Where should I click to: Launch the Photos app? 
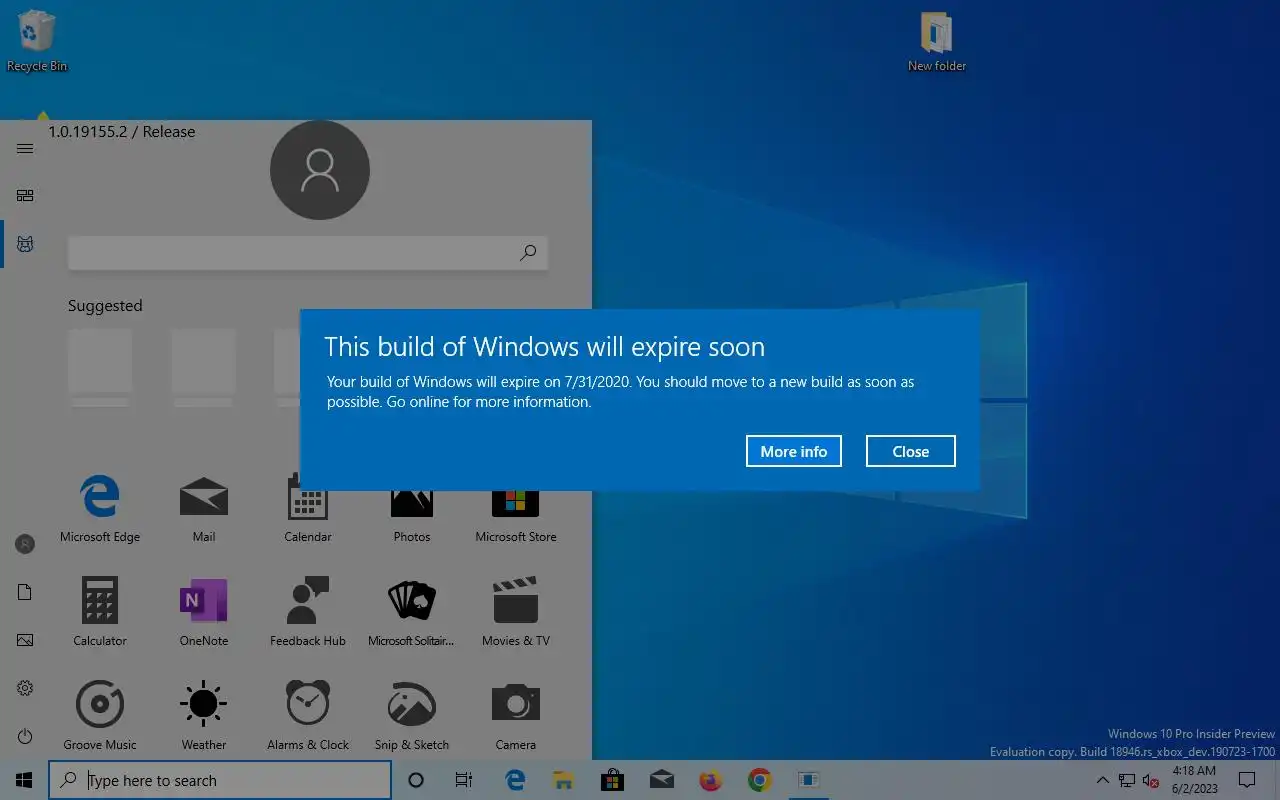(412, 508)
